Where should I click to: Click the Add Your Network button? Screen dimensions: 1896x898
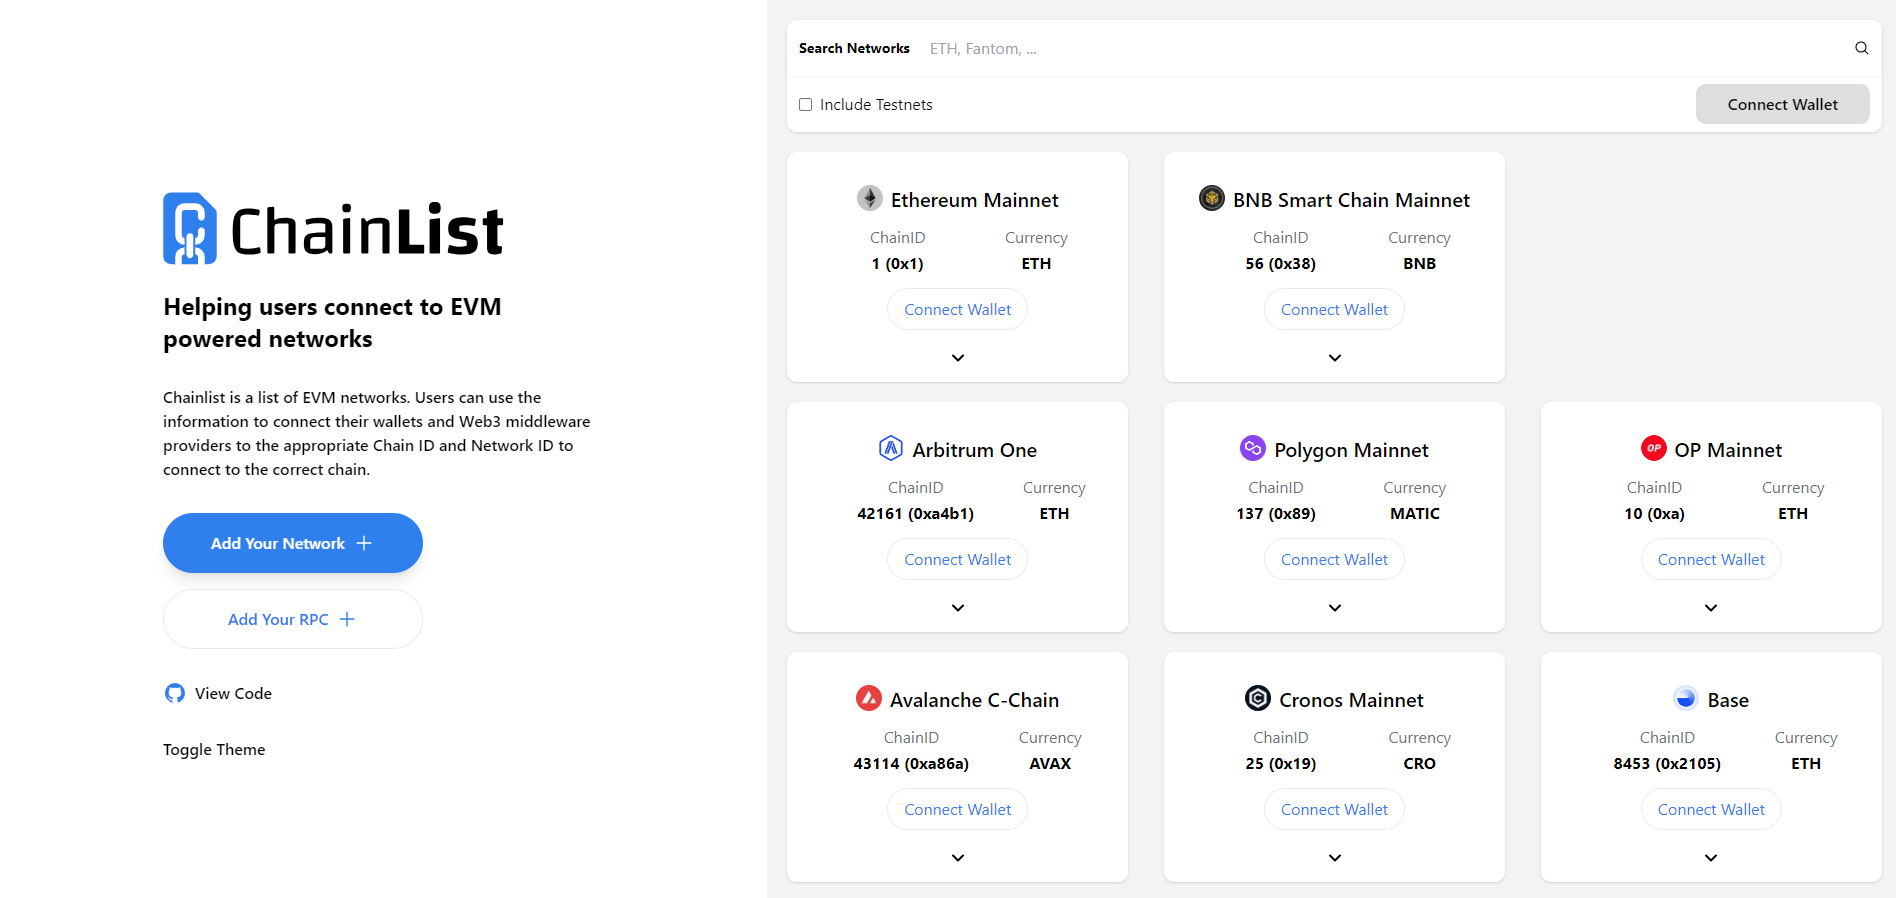pyautogui.click(x=293, y=543)
